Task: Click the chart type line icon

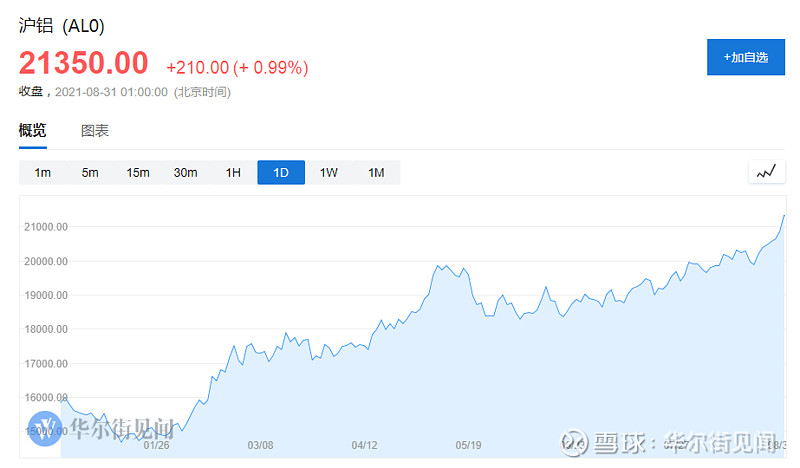Action: point(766,172)
